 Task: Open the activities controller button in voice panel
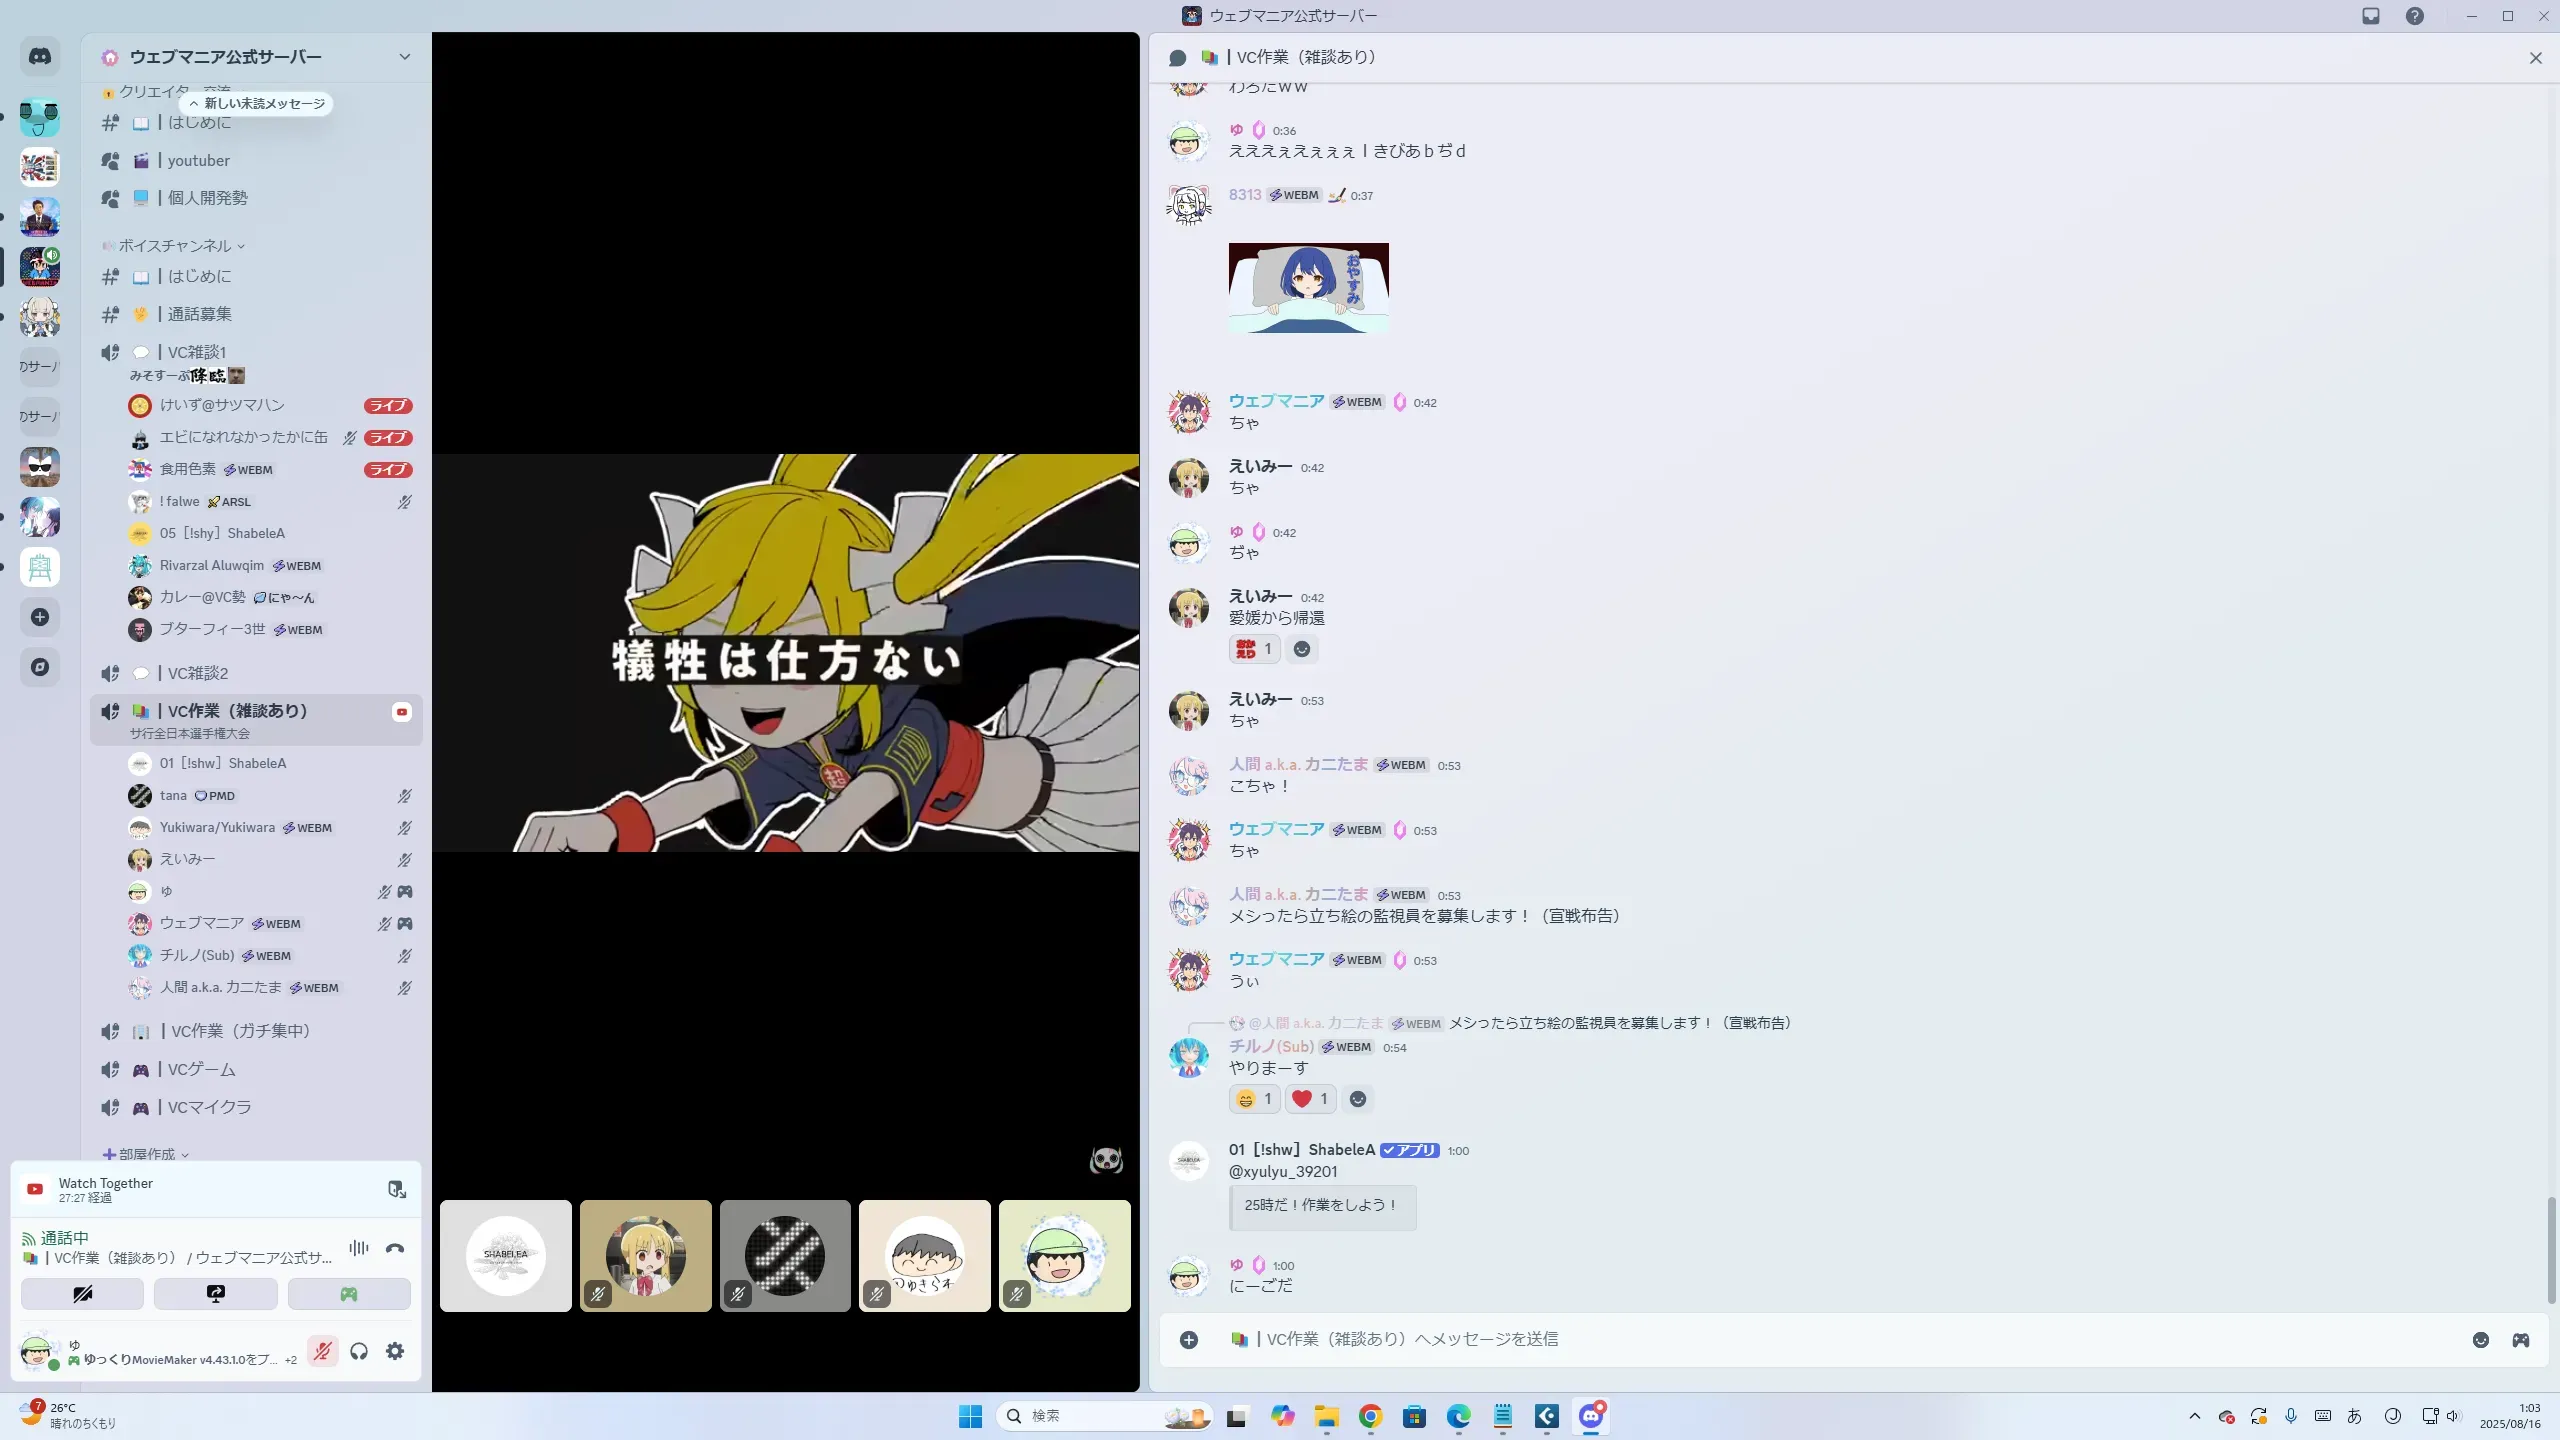(348, 1294)
